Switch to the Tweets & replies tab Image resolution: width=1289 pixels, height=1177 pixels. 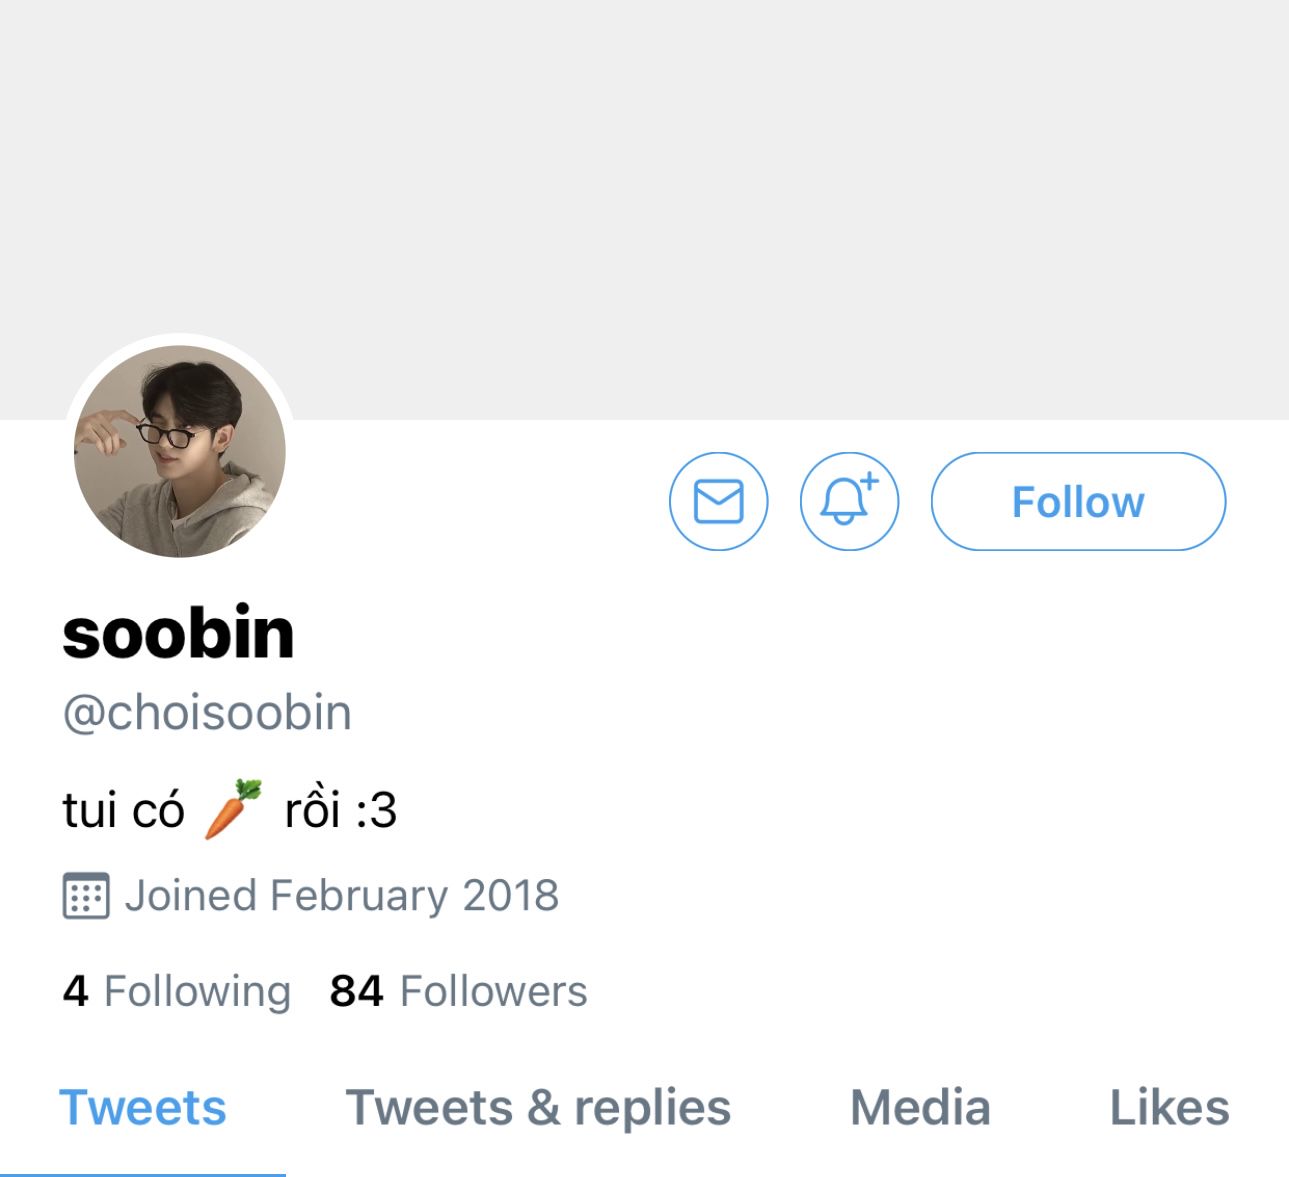coord(538,1108)
